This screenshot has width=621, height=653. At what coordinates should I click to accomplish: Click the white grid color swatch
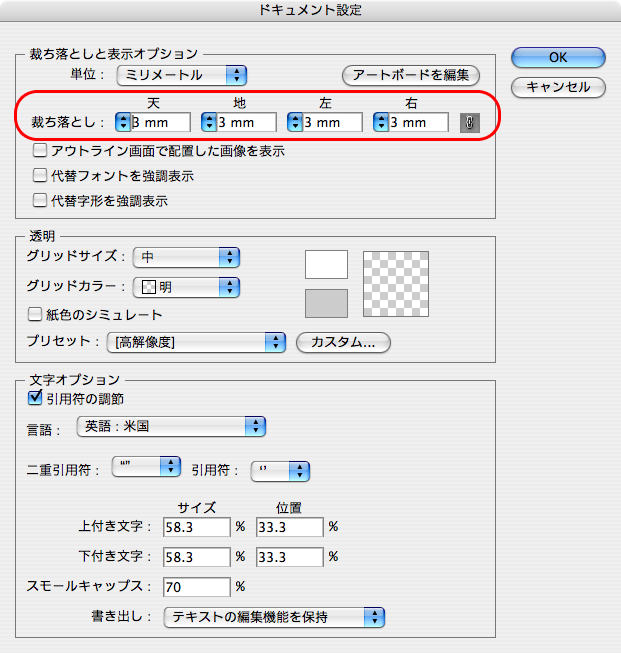pyautogui.click(x=327, y=264)
